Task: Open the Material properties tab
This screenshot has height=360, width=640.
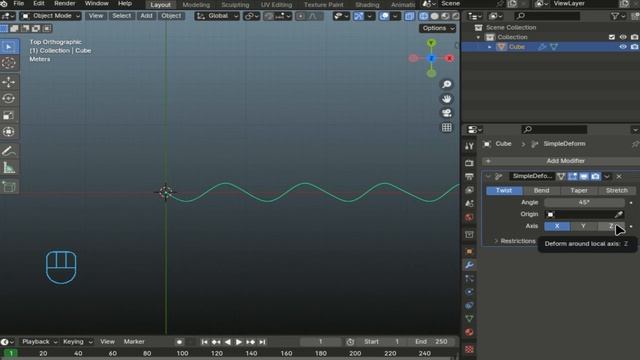Action: coord(469,332)
